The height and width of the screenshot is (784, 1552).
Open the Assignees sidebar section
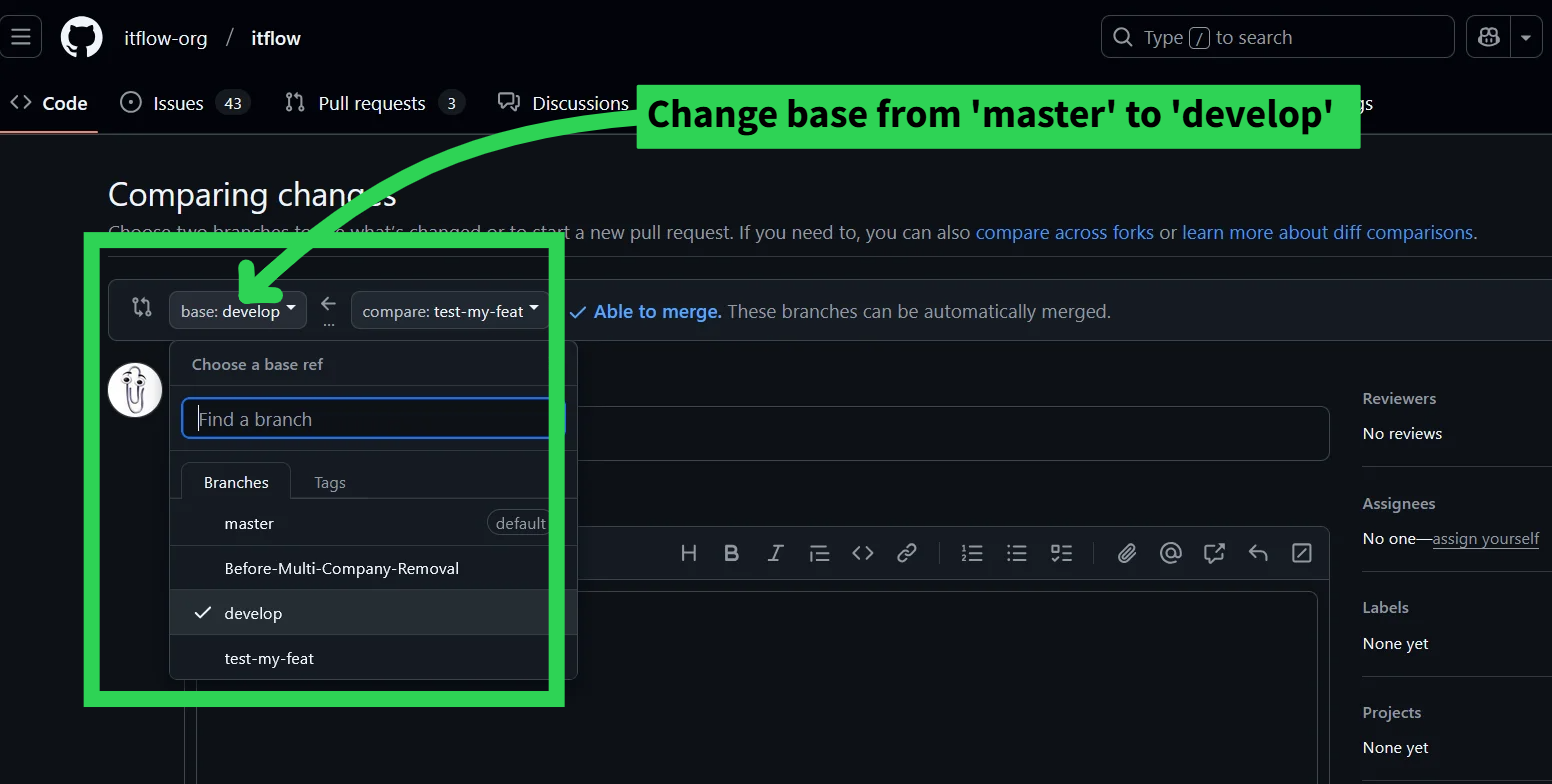[x=1399, y=503]
